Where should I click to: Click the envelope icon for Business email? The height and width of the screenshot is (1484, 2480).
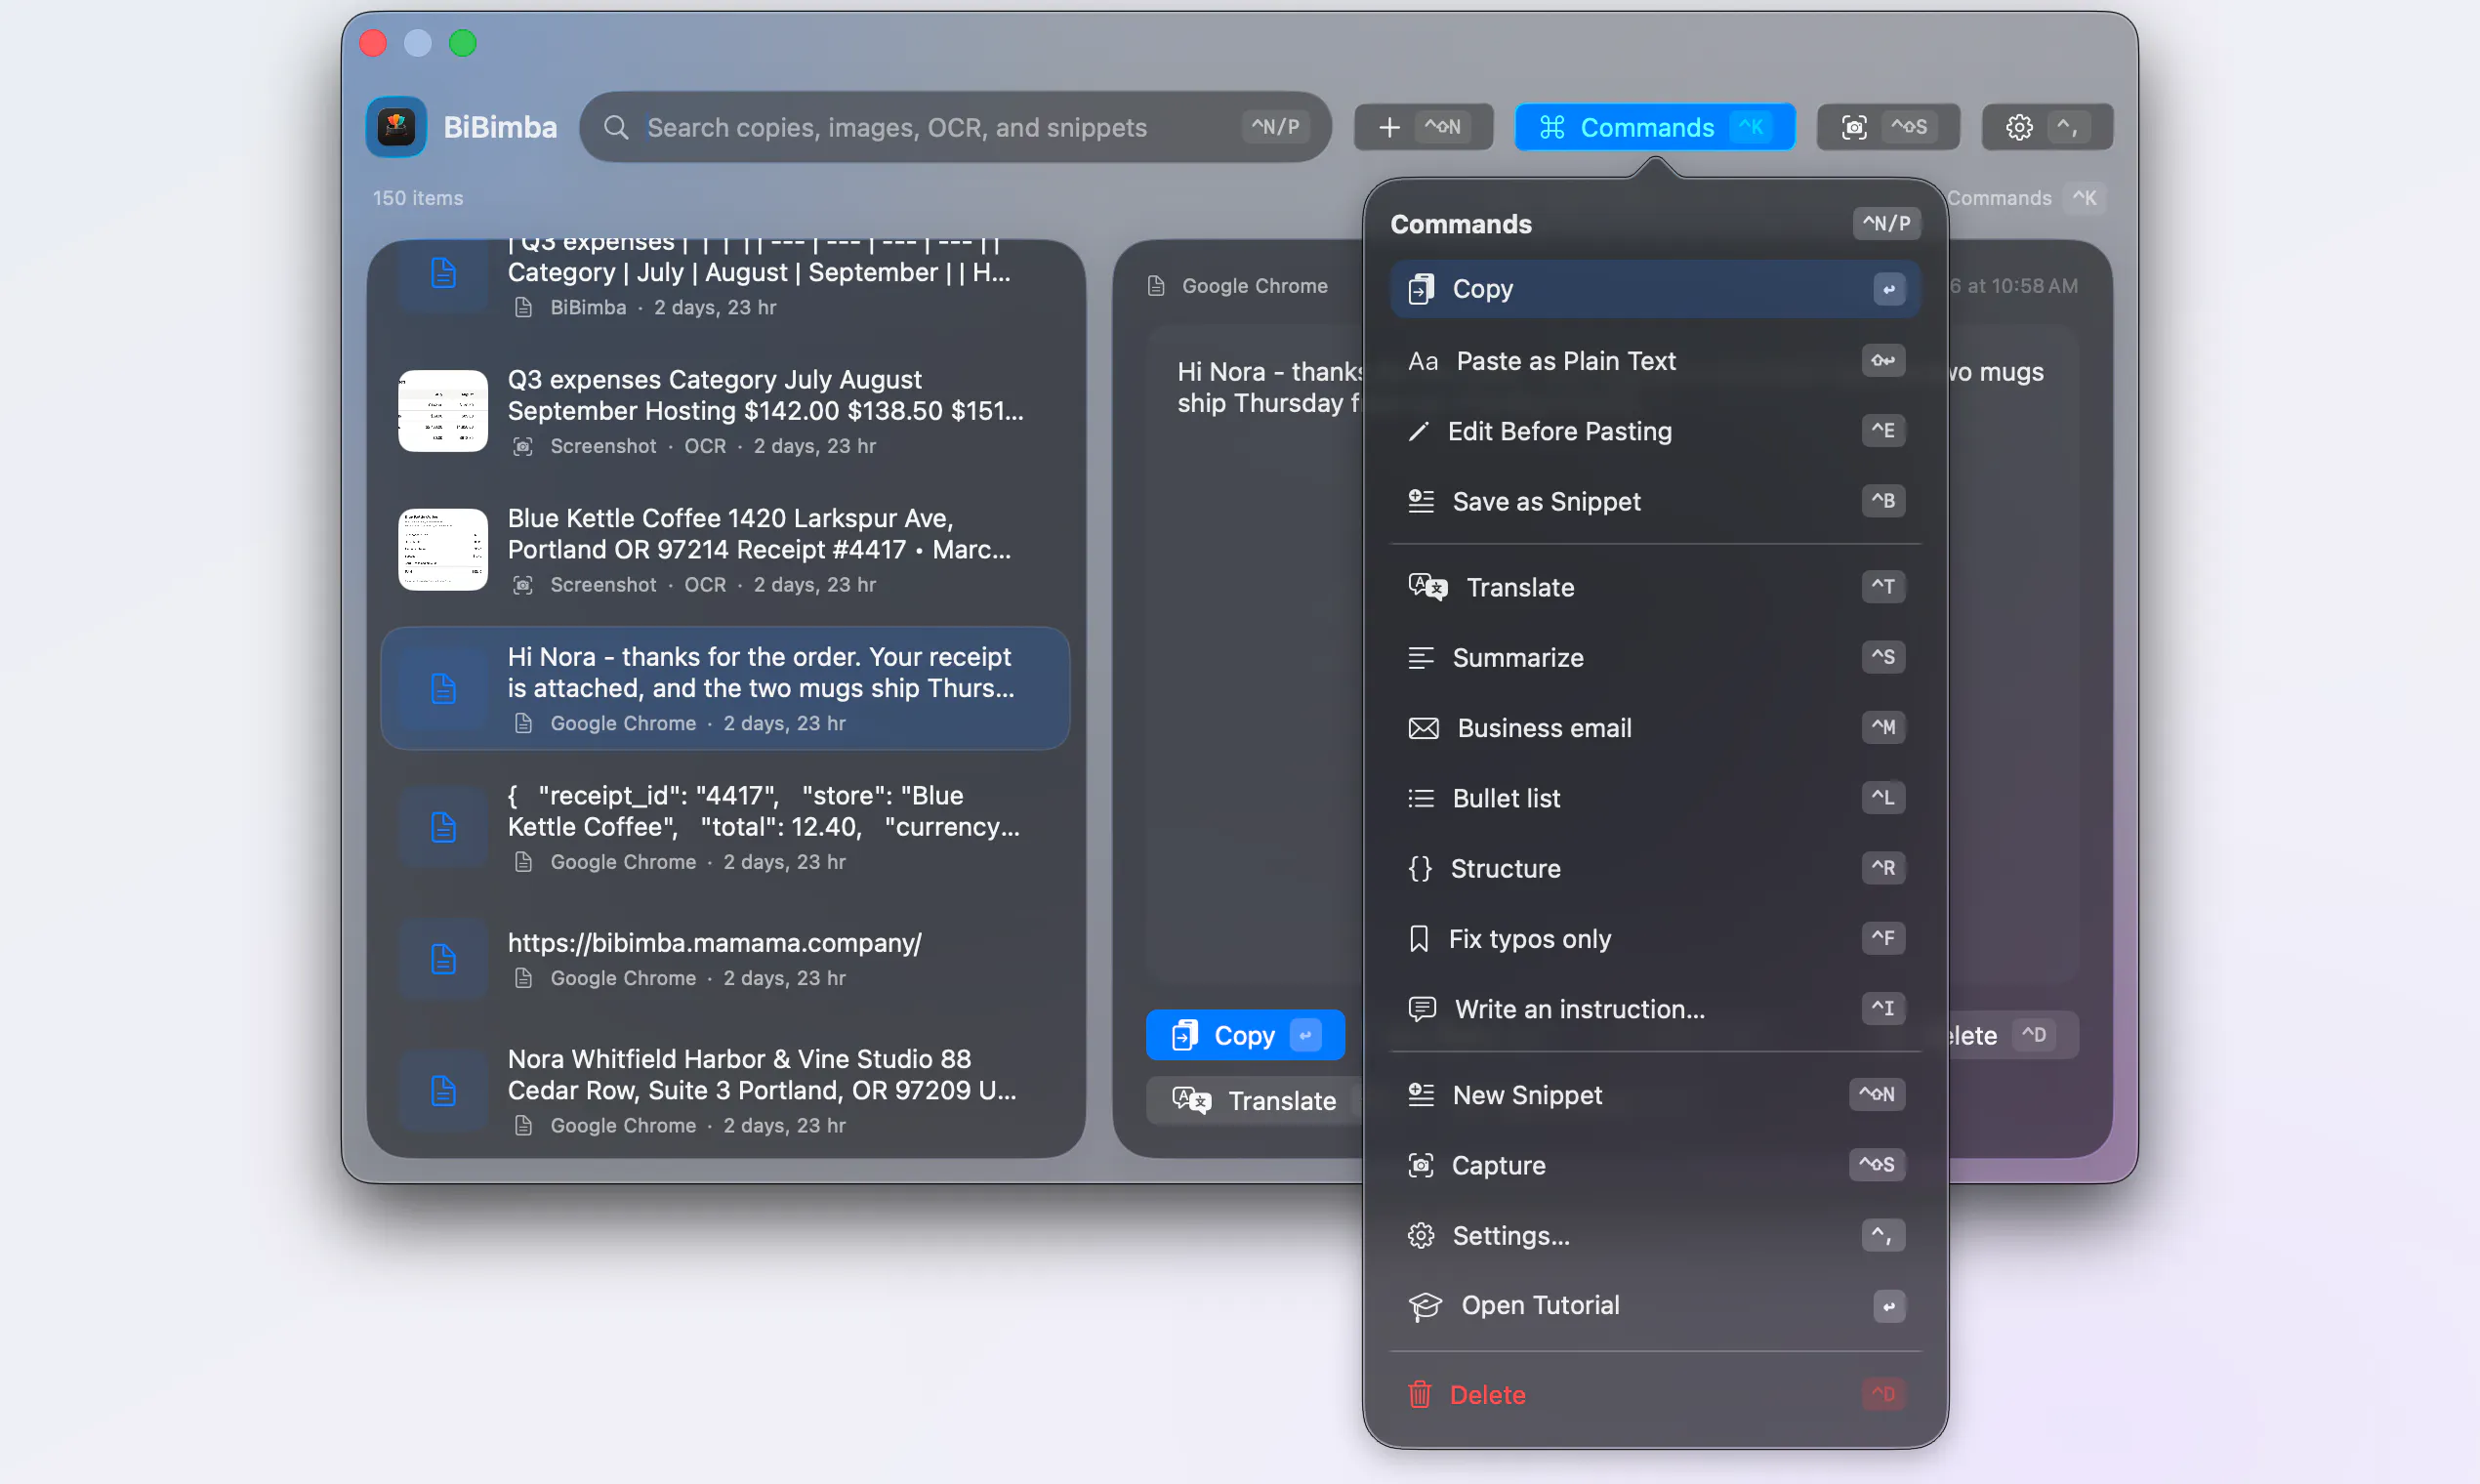click(1424, 728)
